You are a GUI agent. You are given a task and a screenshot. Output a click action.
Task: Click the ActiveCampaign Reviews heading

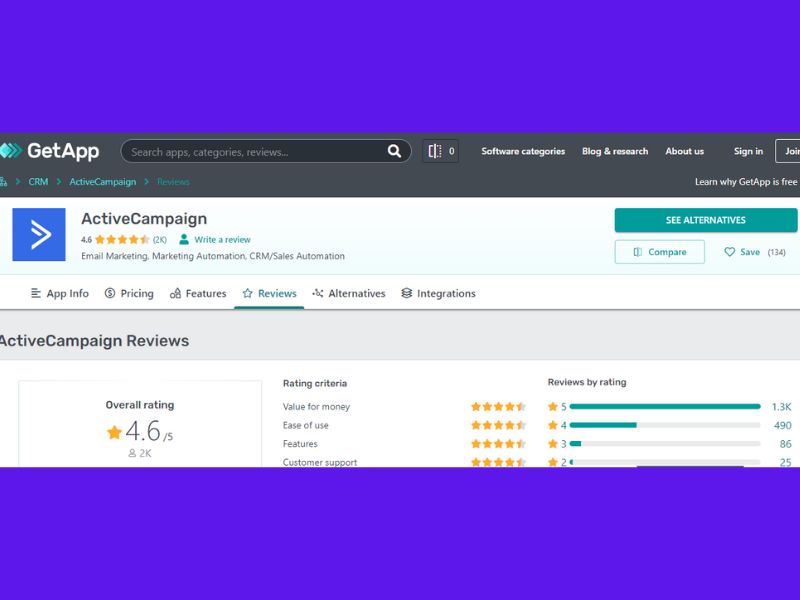pos(94,341)
